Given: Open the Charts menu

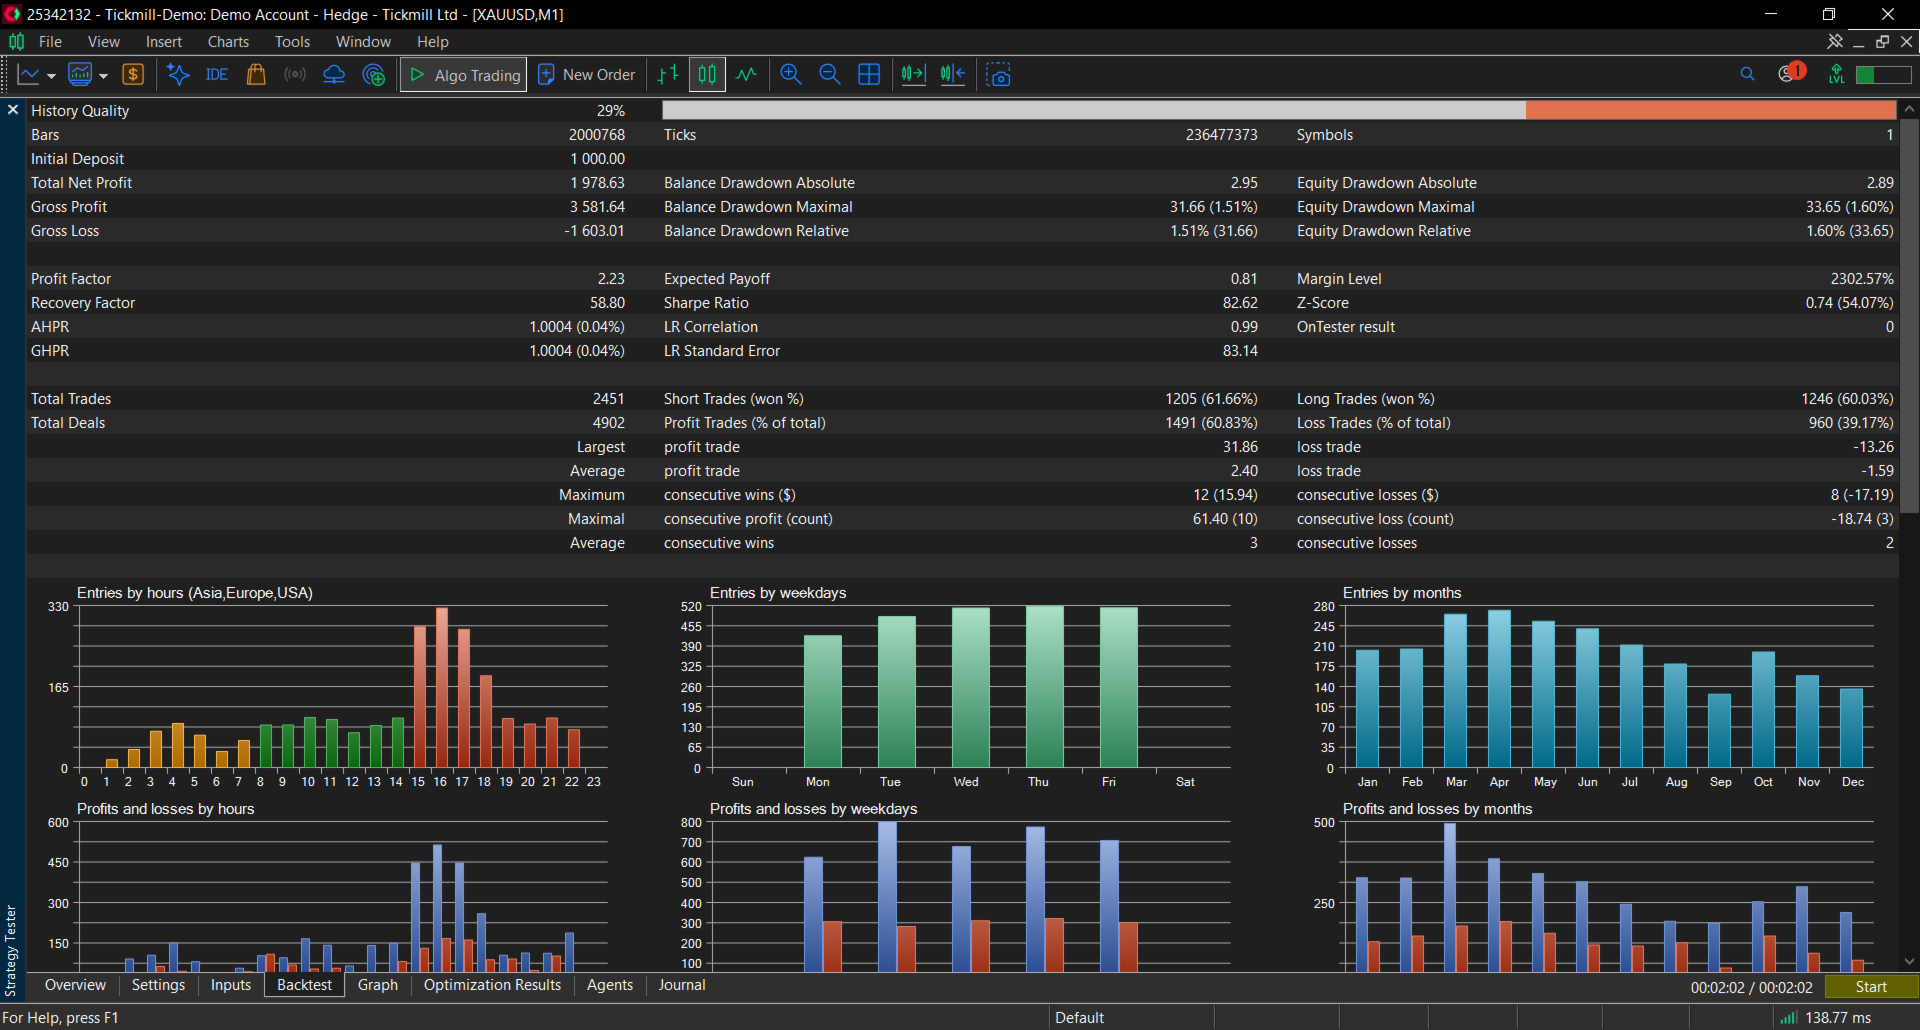Looking at the screenshot, I should click(x=228, y=42).
